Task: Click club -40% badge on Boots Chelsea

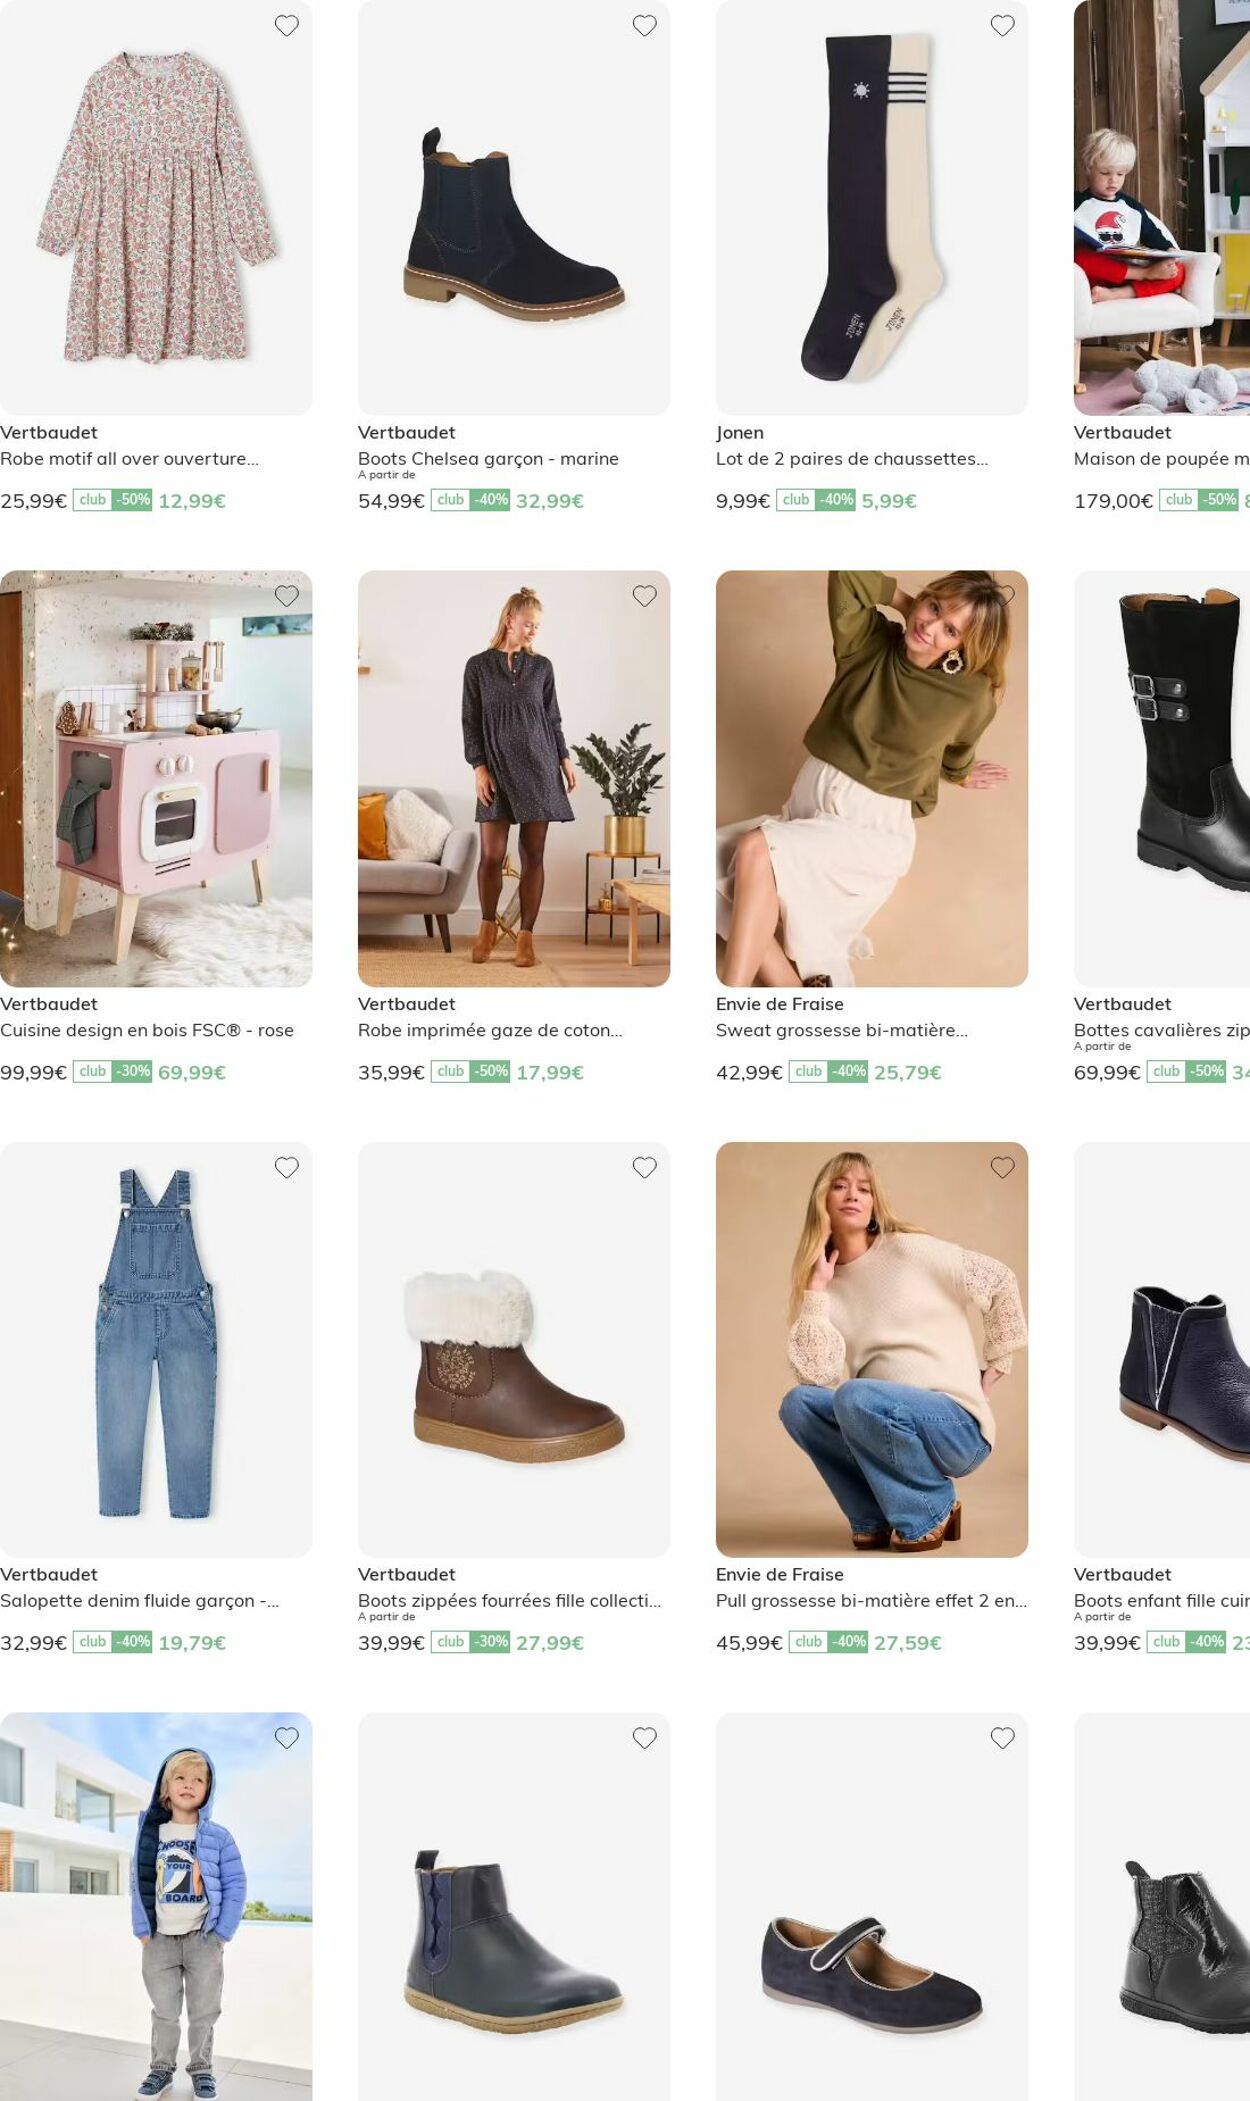Action: click(x=471, y=500)
